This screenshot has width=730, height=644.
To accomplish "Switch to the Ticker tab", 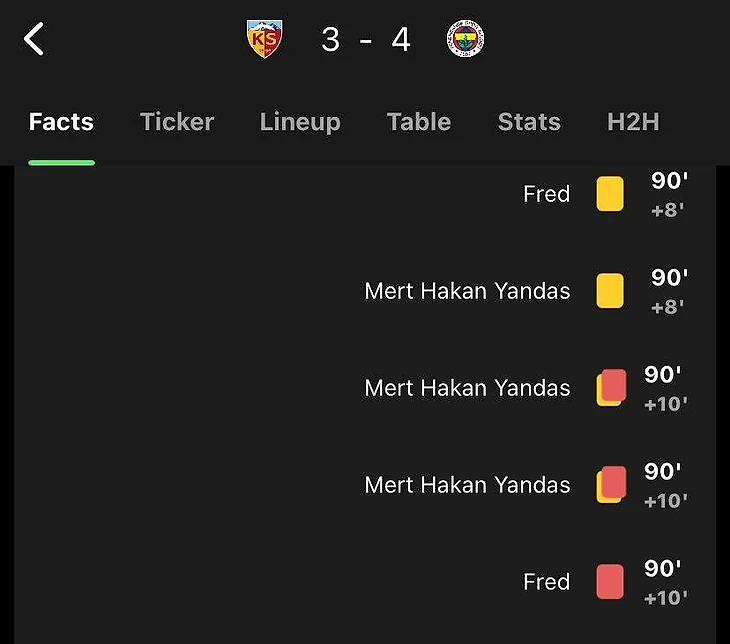I will tap(177, 122).
